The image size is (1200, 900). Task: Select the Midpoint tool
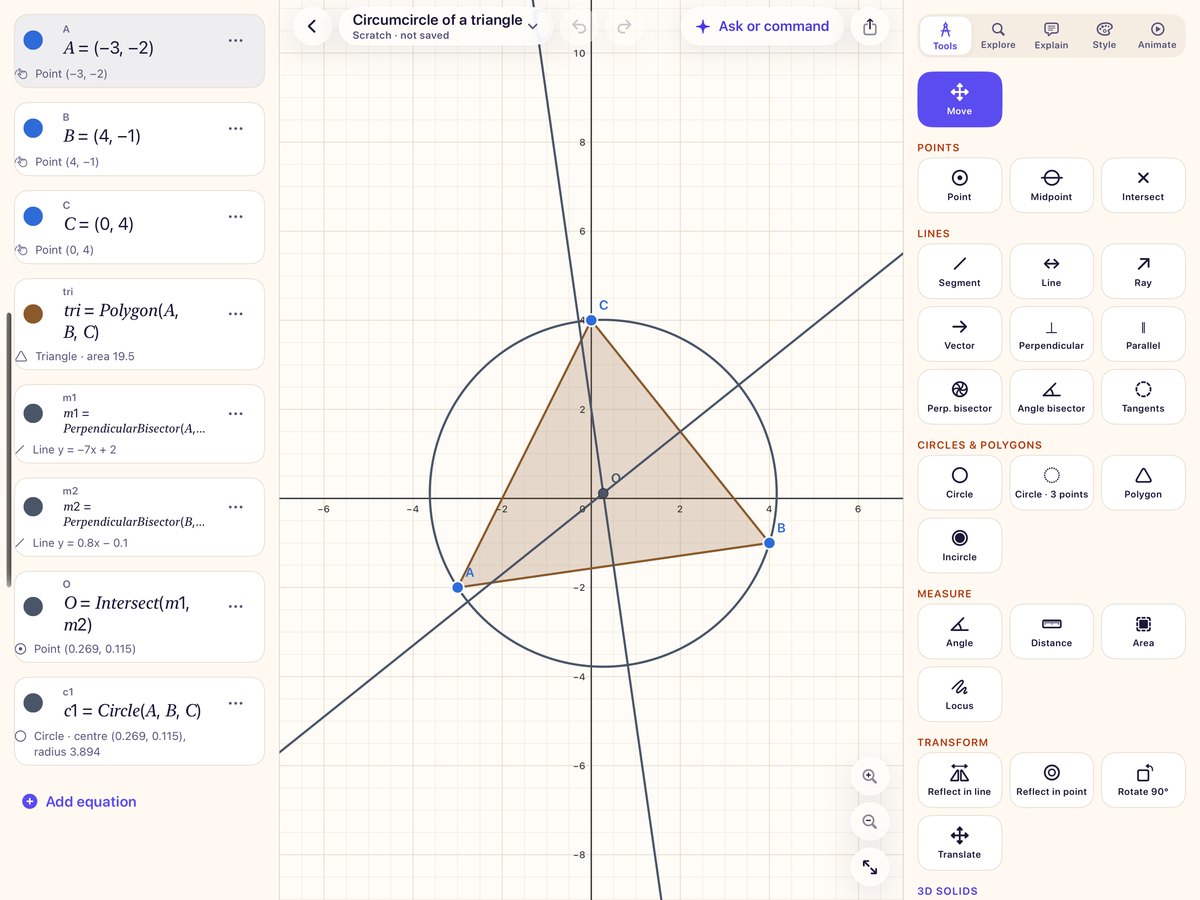(1051, 185)
